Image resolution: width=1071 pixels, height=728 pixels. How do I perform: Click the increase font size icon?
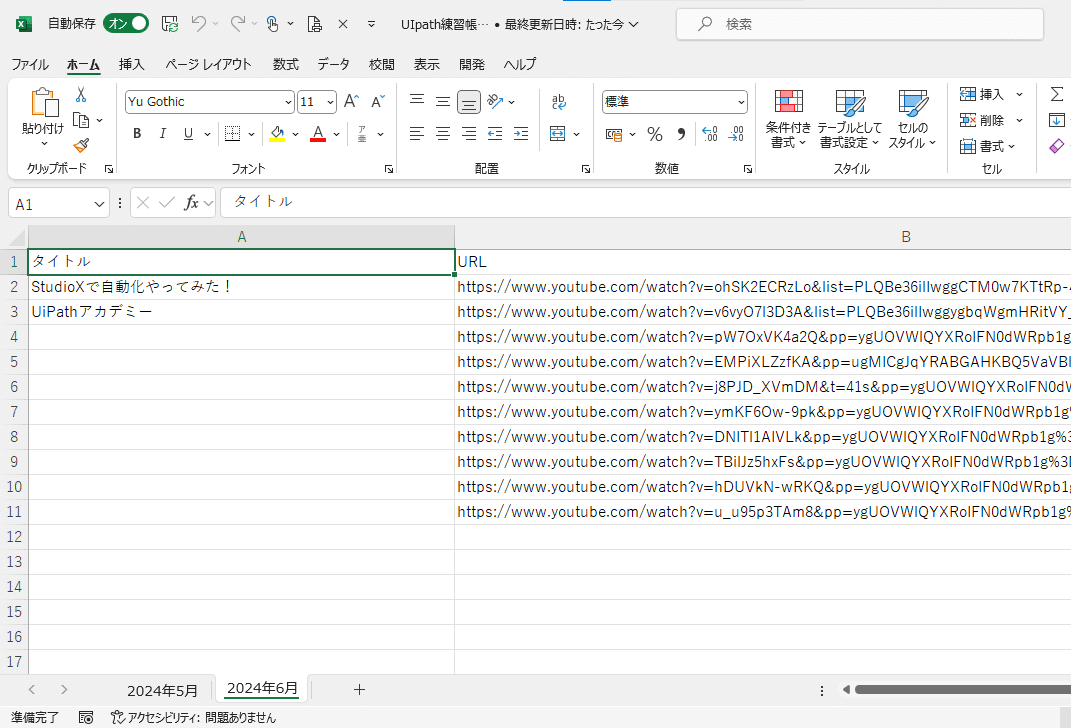pyautogui.click(x=351, y=102)
